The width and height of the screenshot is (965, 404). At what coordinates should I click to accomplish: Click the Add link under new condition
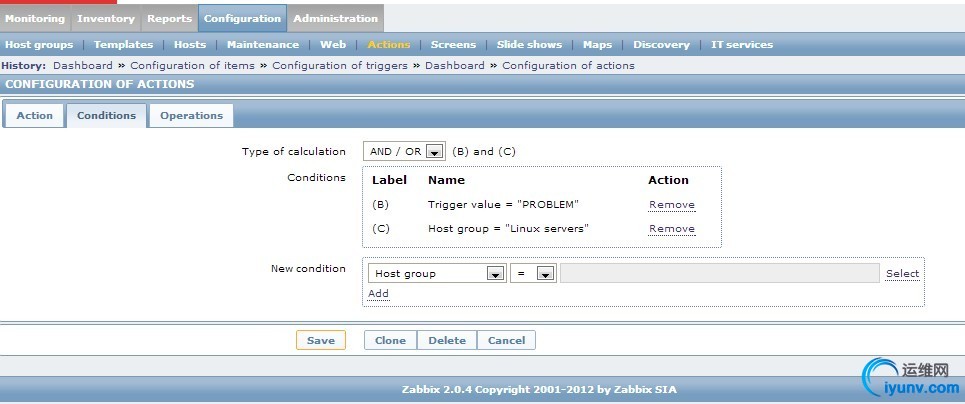[x=378, y=294]
